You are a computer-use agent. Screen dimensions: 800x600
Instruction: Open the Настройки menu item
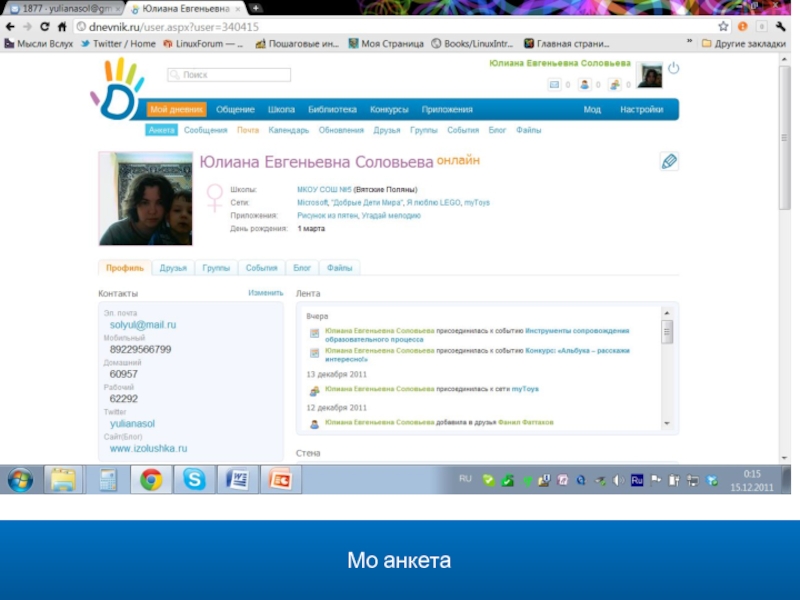(641, 110)
